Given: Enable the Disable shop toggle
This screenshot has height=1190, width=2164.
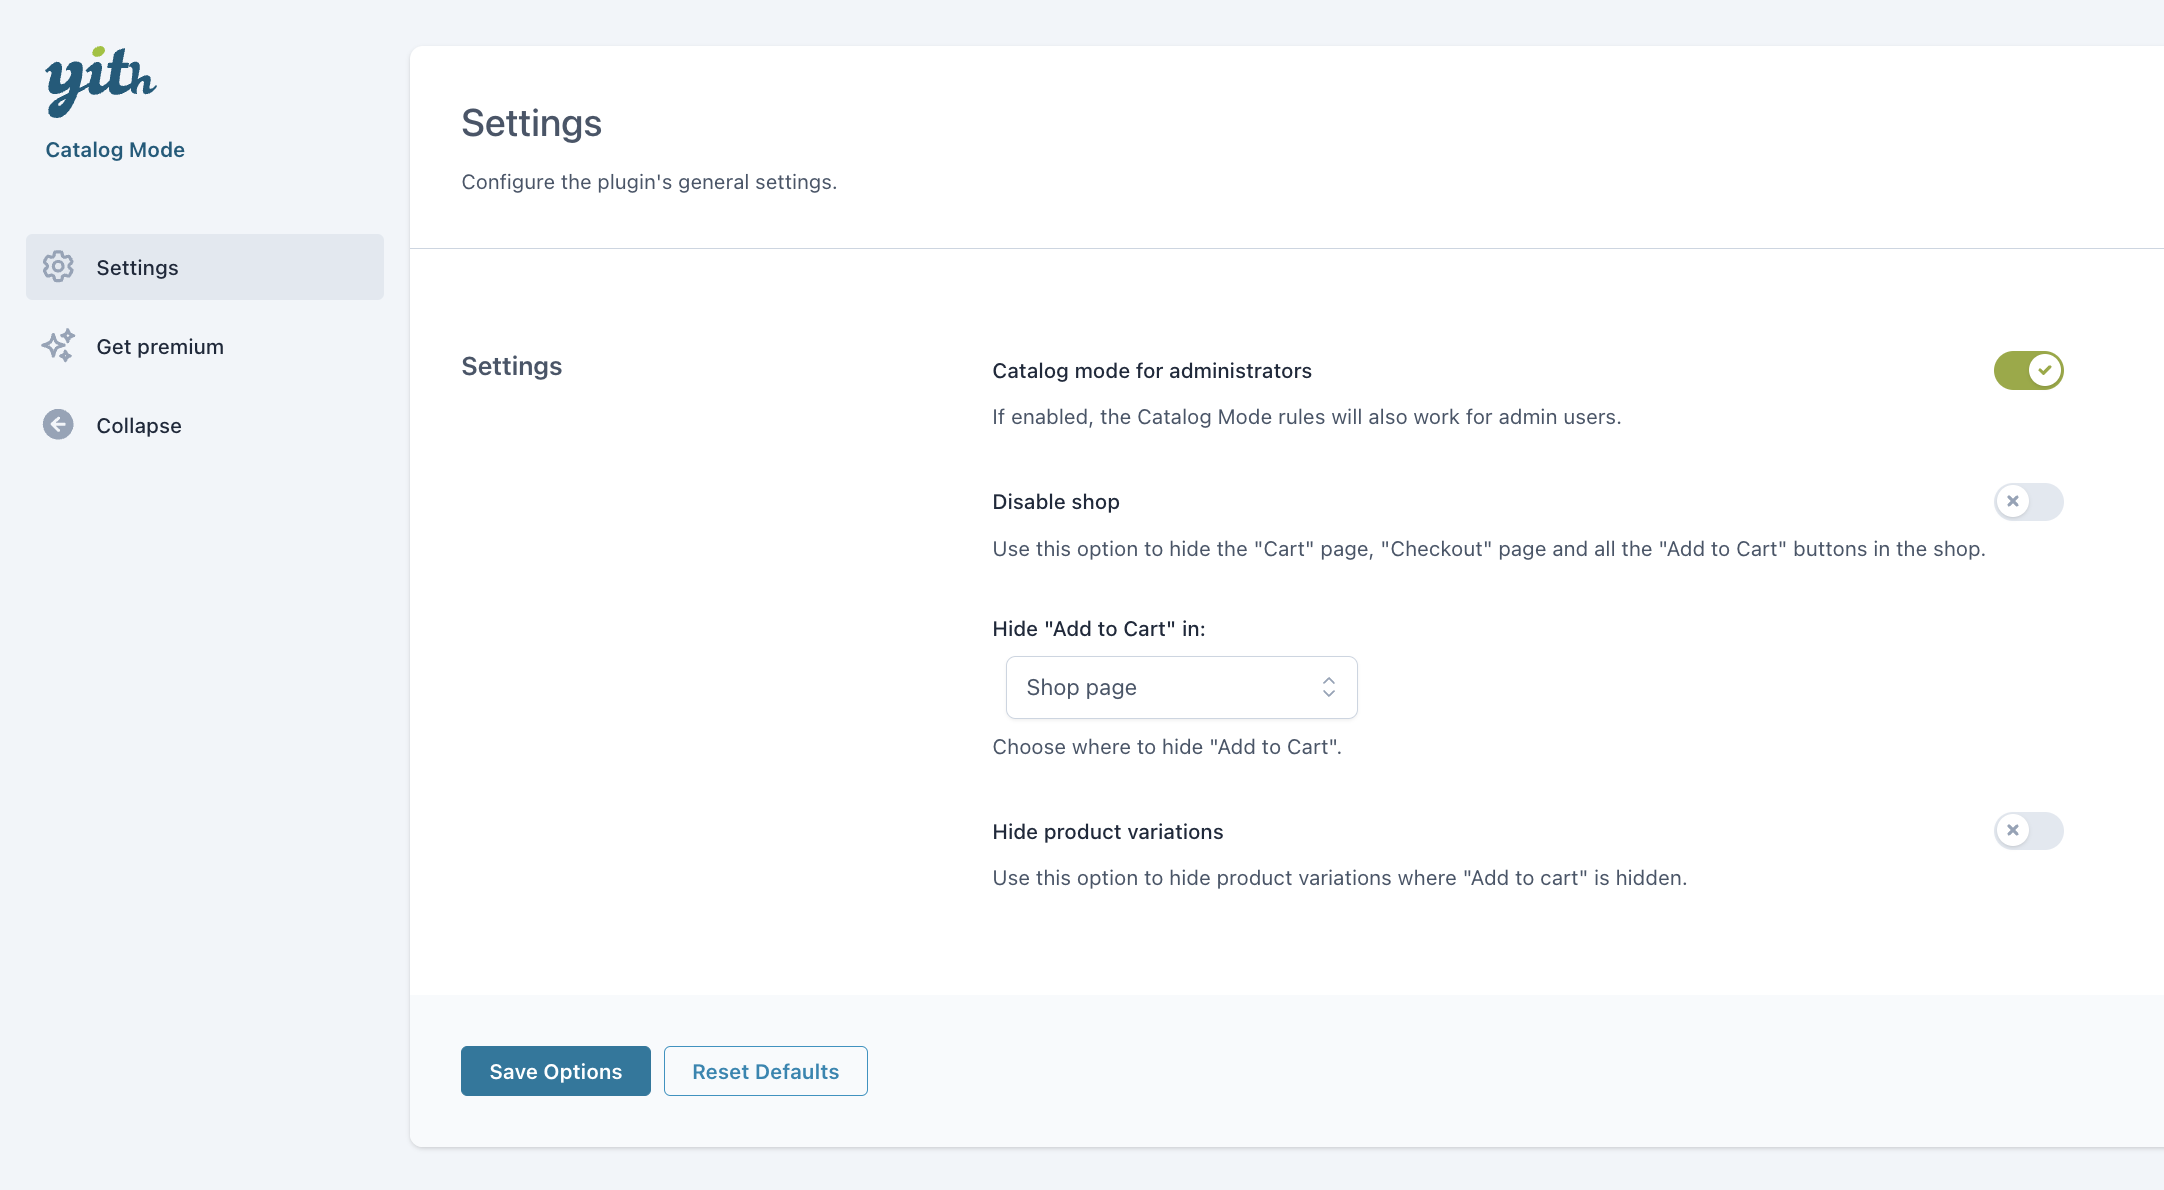Looking at the screenshot, I should pos(2028,501).
